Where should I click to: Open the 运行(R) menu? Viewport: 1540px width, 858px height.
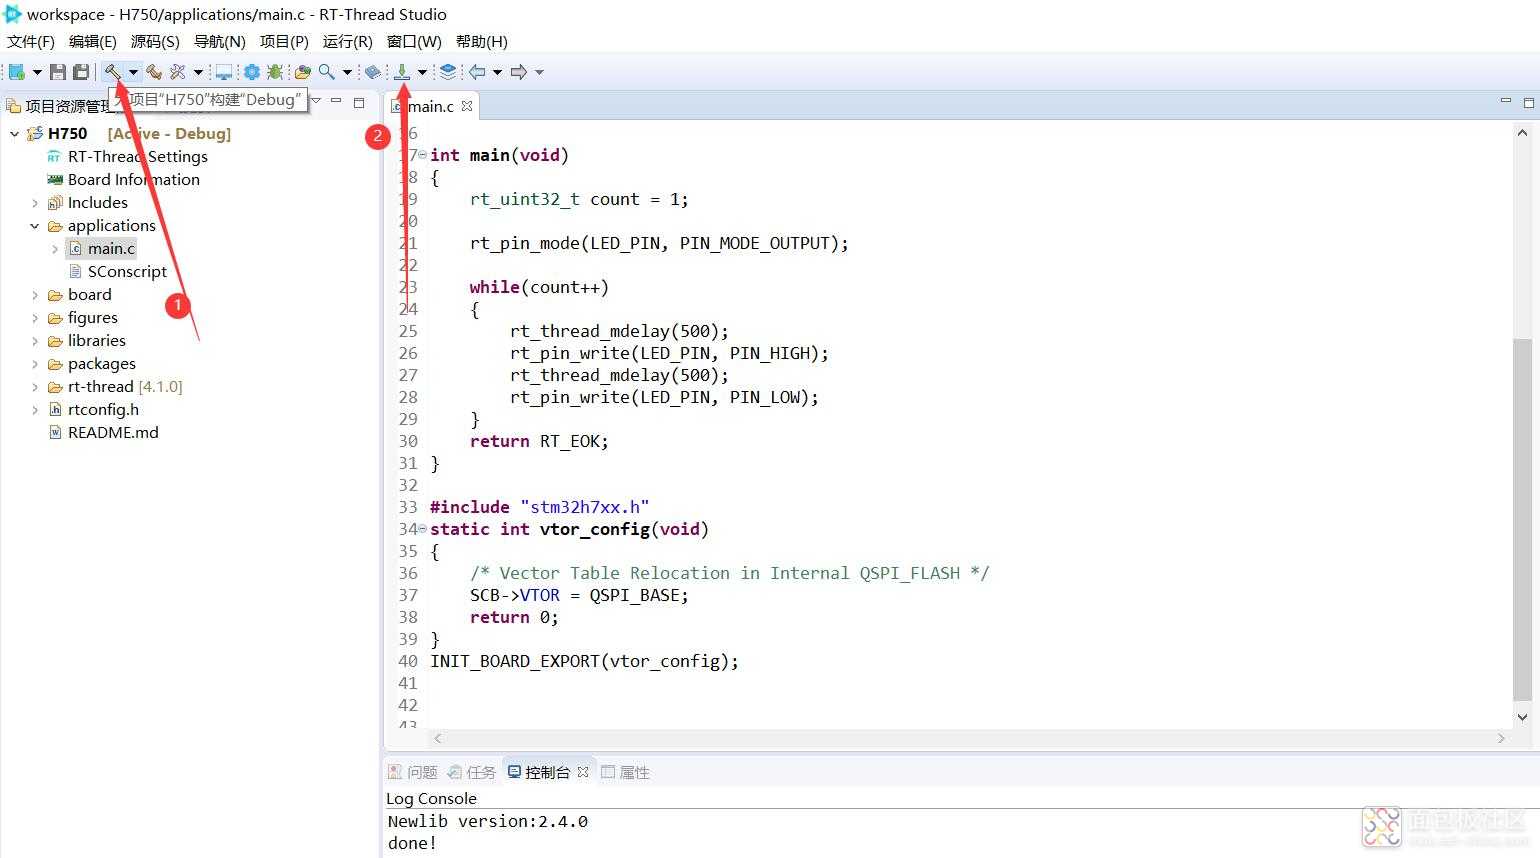347,41
